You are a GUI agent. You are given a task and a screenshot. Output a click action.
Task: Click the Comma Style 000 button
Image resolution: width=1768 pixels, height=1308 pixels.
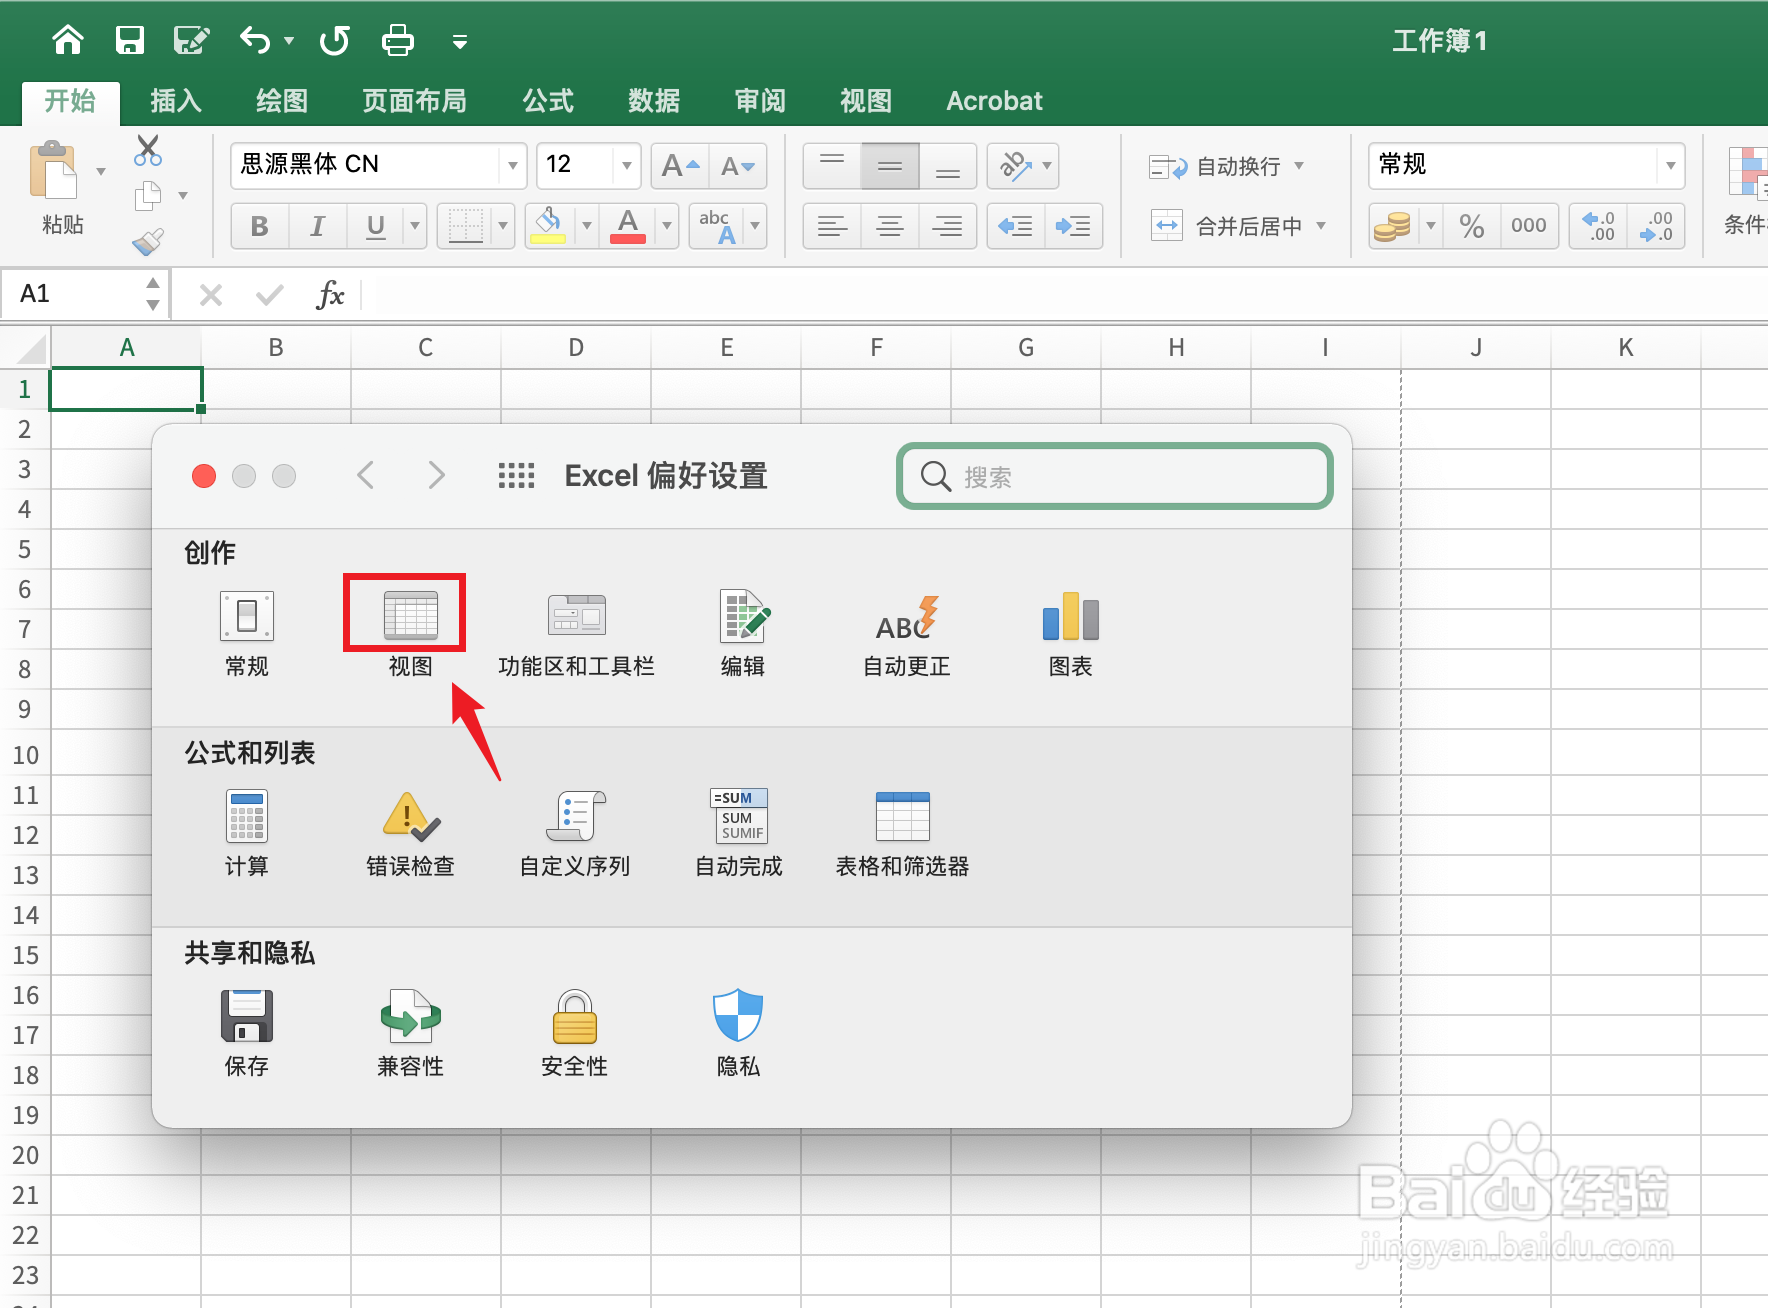tap(1529, 226)
